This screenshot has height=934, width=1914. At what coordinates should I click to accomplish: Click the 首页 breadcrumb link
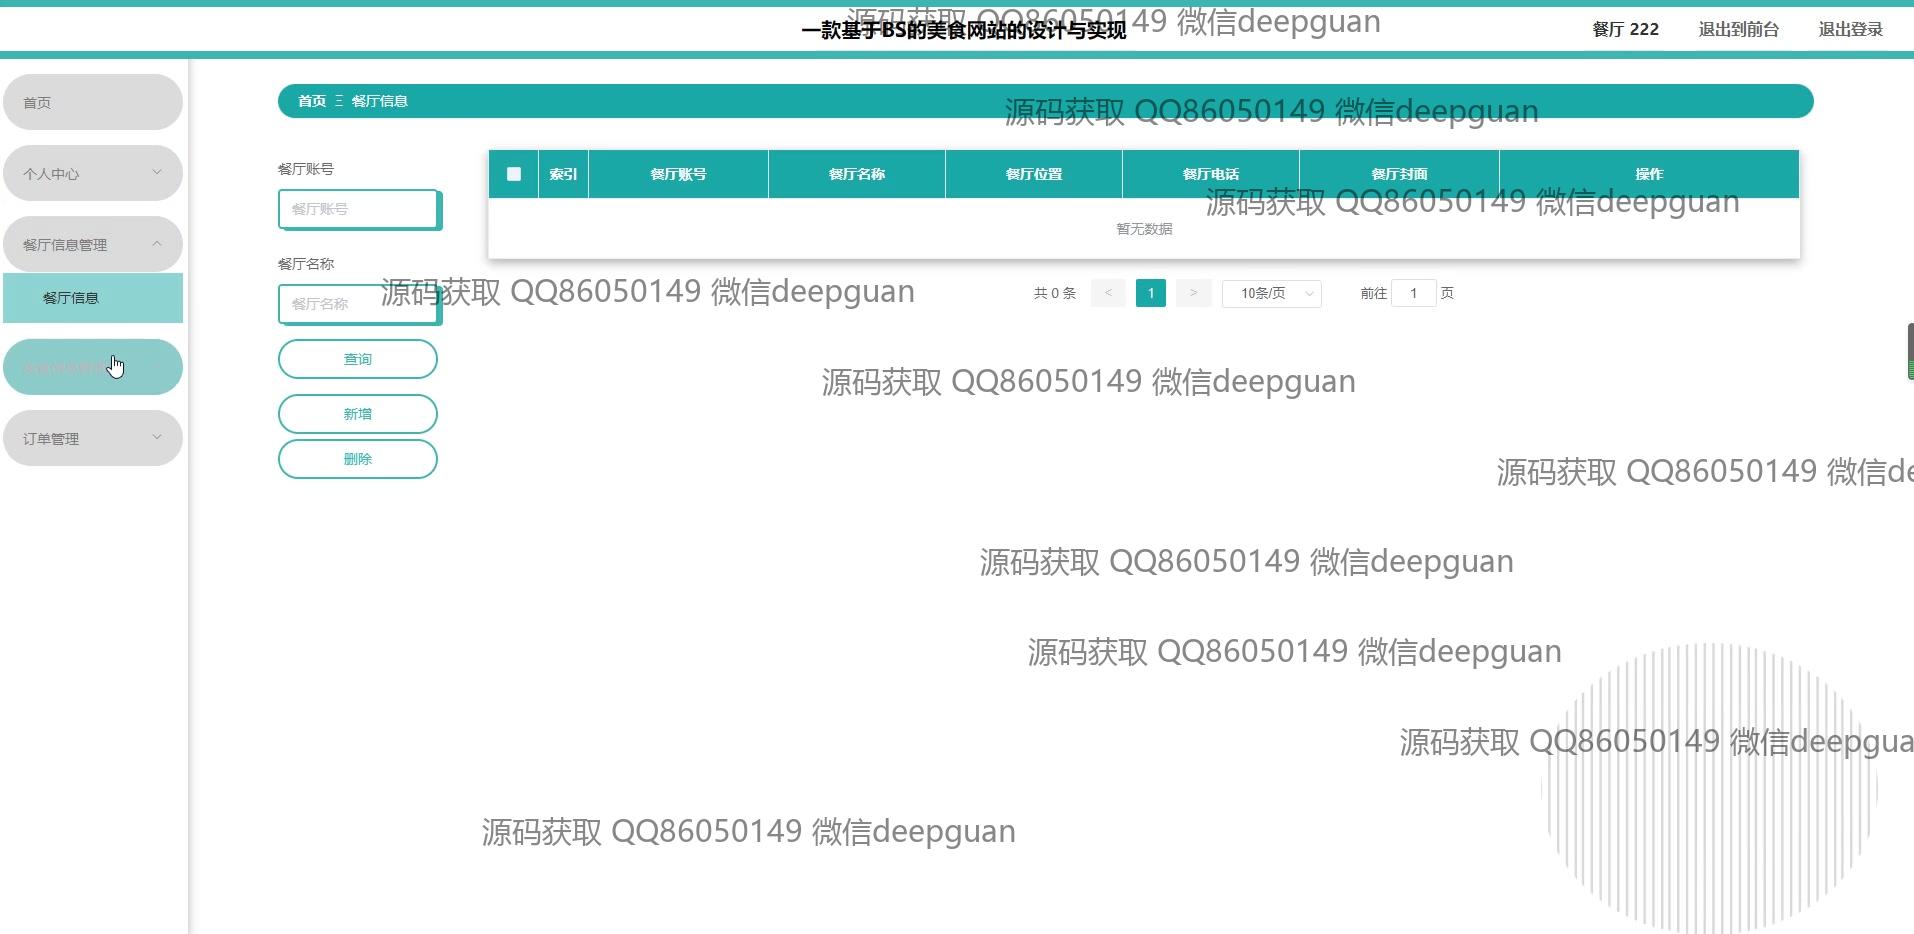point(312,101)
